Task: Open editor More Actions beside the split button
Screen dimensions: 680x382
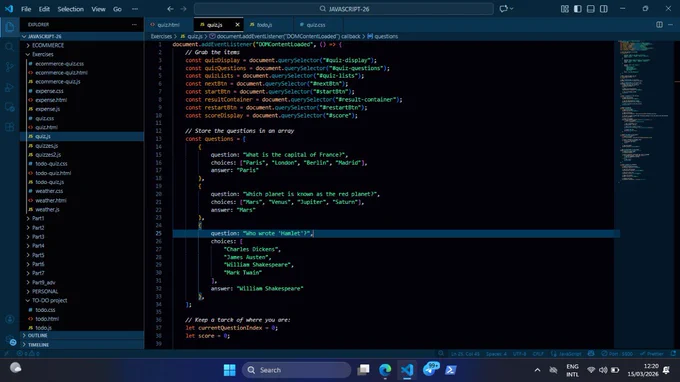Action: pos(670,25)
